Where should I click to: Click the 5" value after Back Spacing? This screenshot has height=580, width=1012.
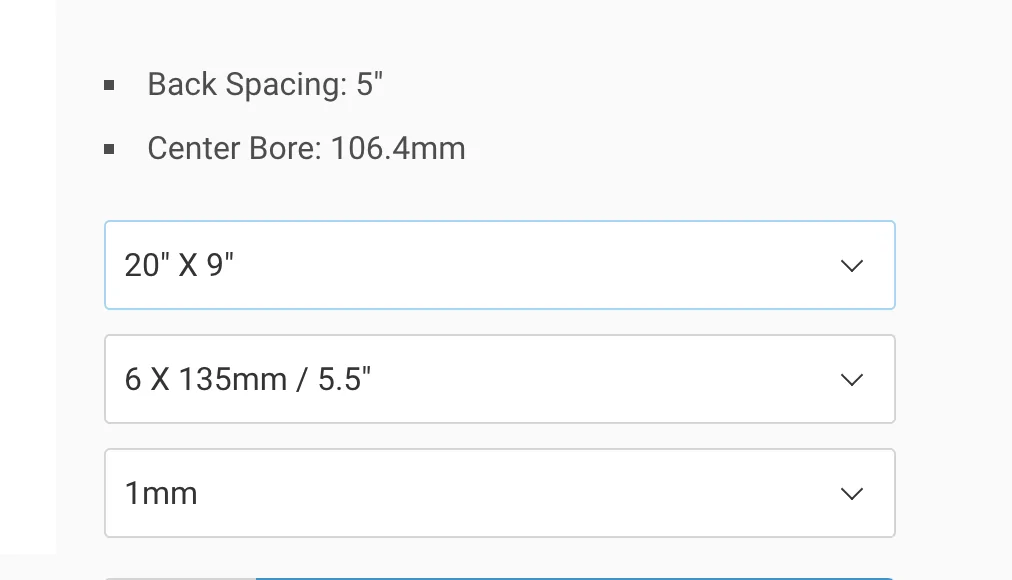click(x=370, y=85)
